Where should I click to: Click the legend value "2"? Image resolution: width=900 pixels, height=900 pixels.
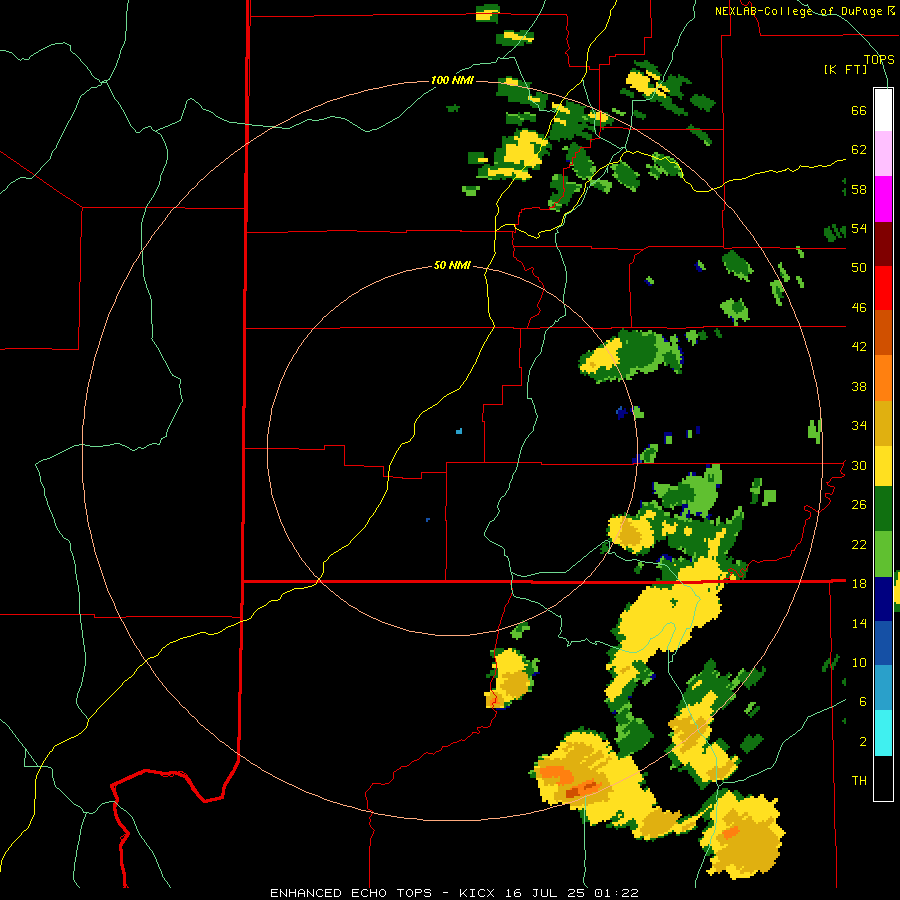point(863,742)
